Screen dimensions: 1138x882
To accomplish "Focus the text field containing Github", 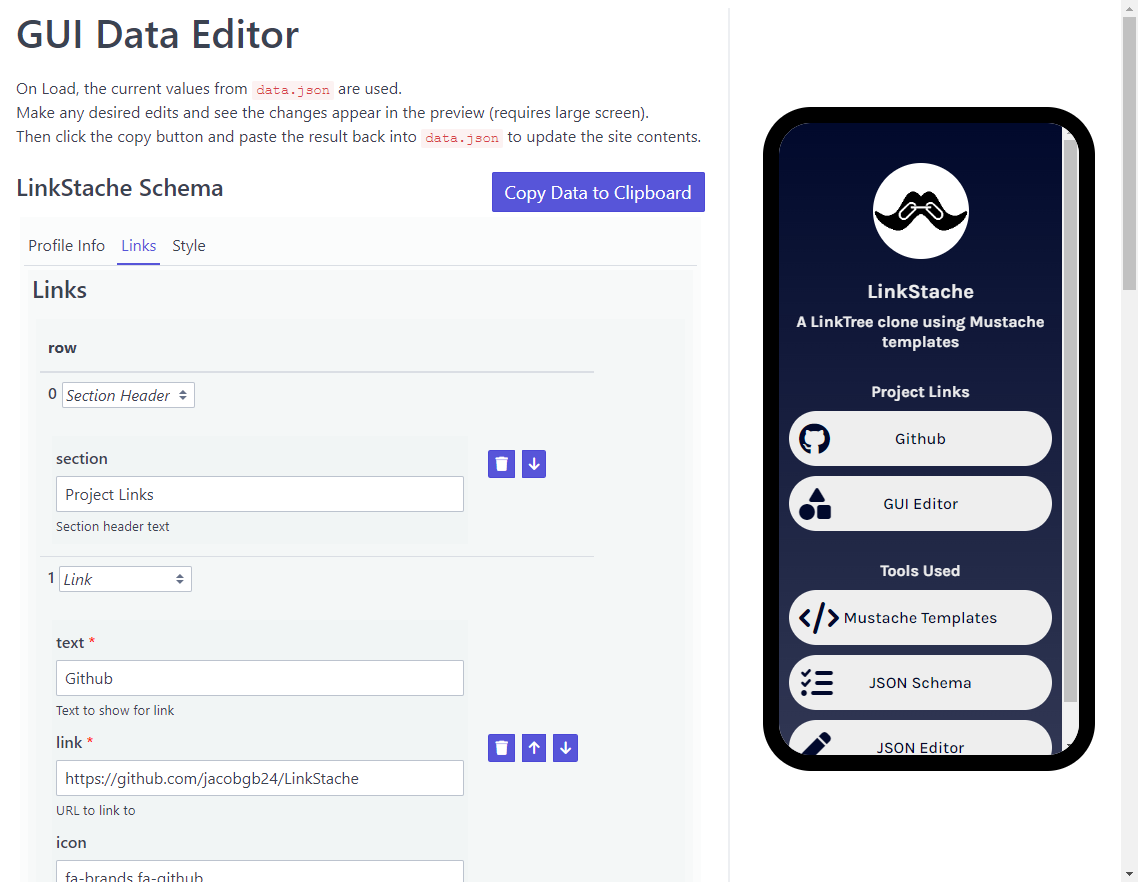I will coord(260,678).
